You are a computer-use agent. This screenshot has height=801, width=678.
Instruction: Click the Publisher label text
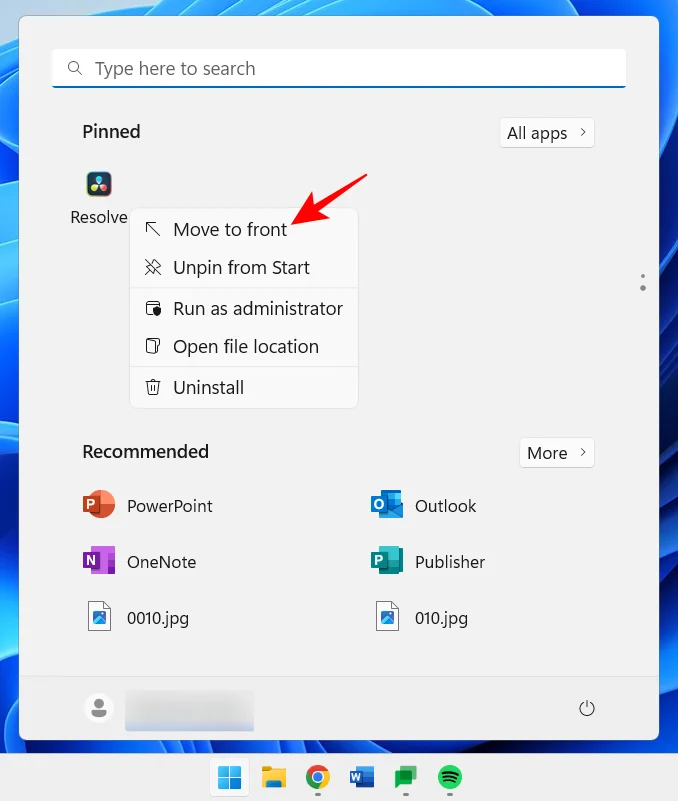click(450, 562)
